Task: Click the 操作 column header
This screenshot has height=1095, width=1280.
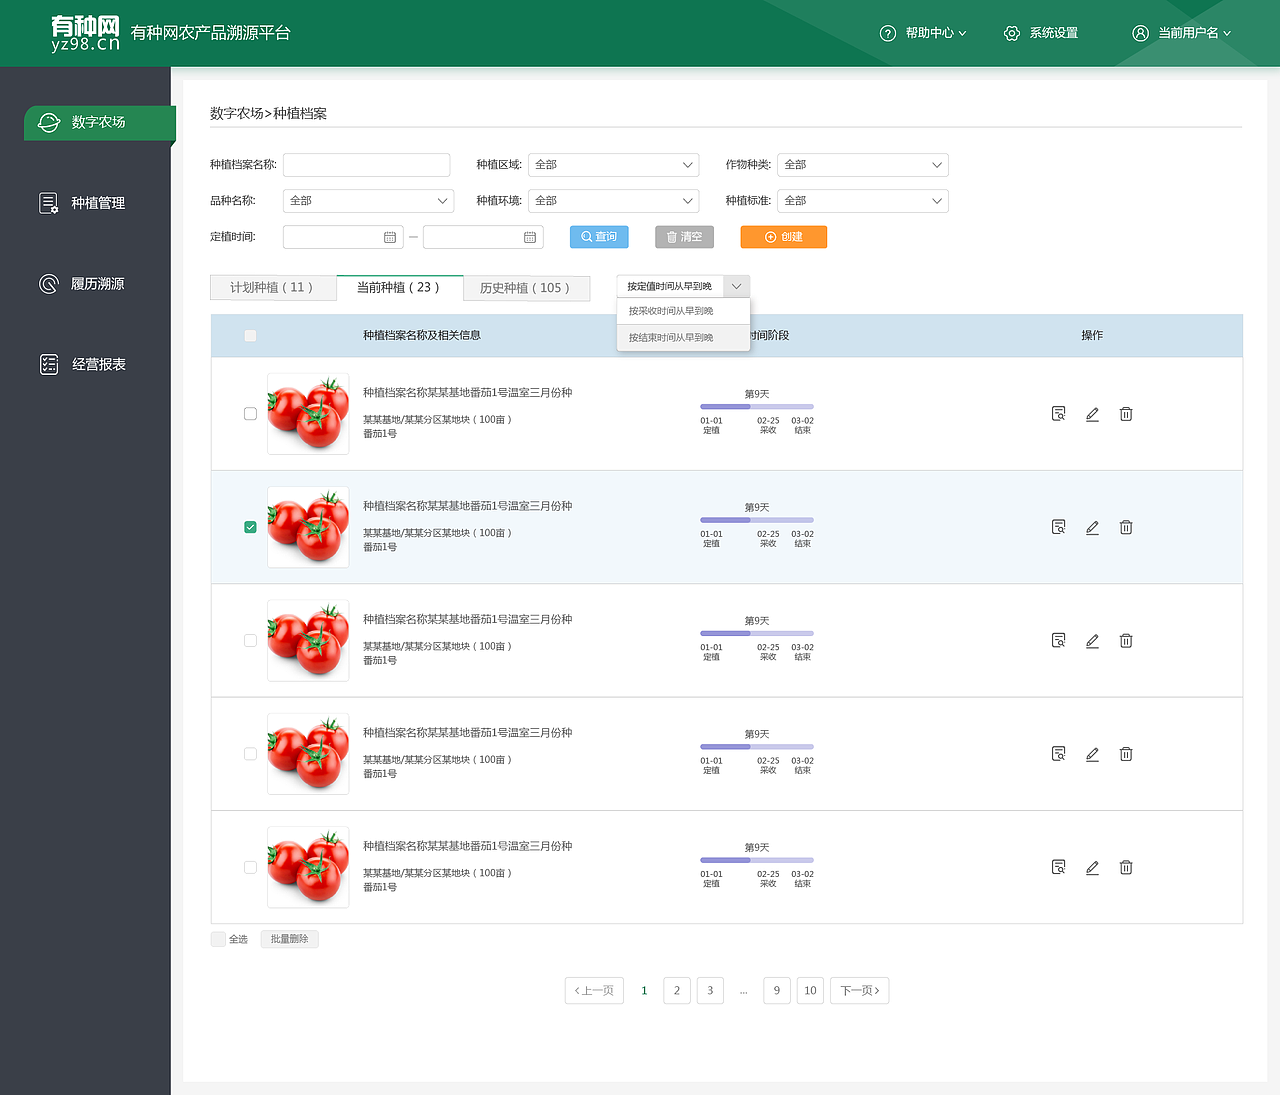Action: [1092, 336]
